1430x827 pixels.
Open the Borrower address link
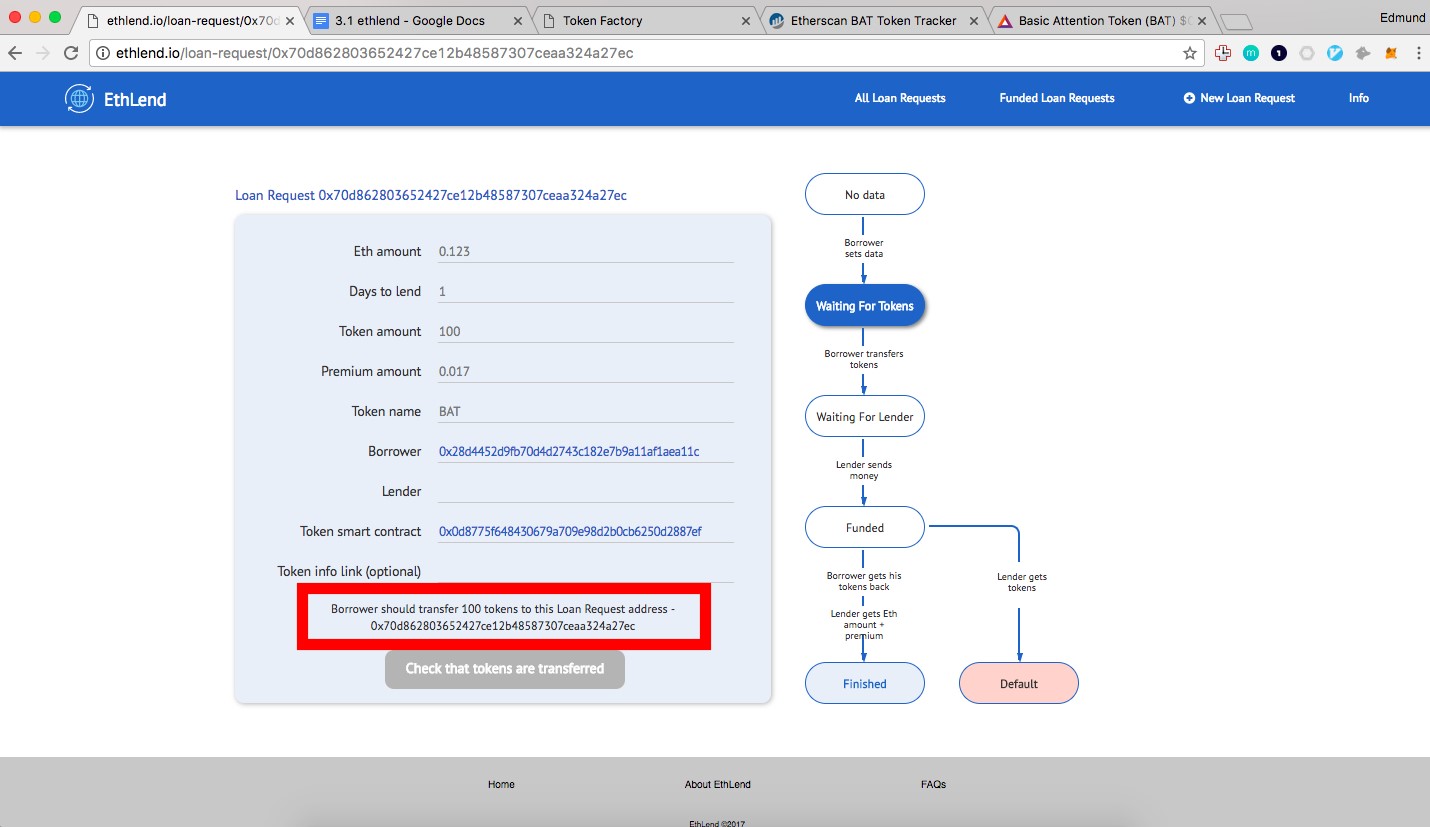569,451
